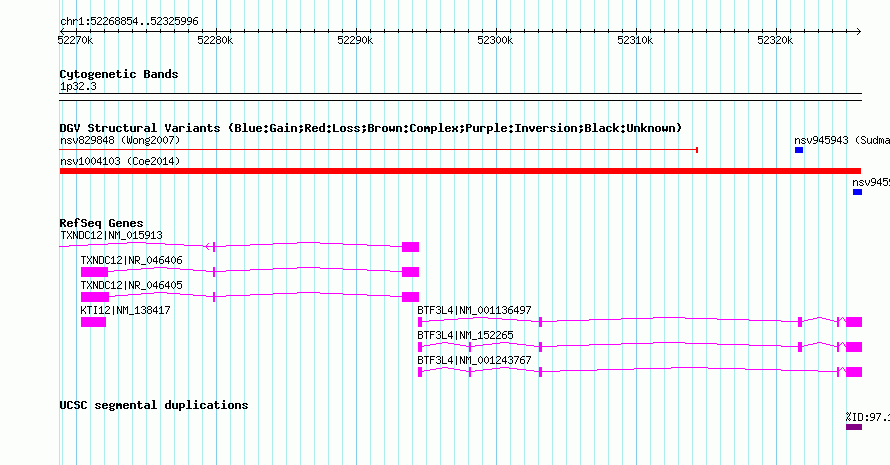The height and width of the screenshot is (465, 890).
Task: Click the purple segmental duplication block
Action: tap(854, 427)
